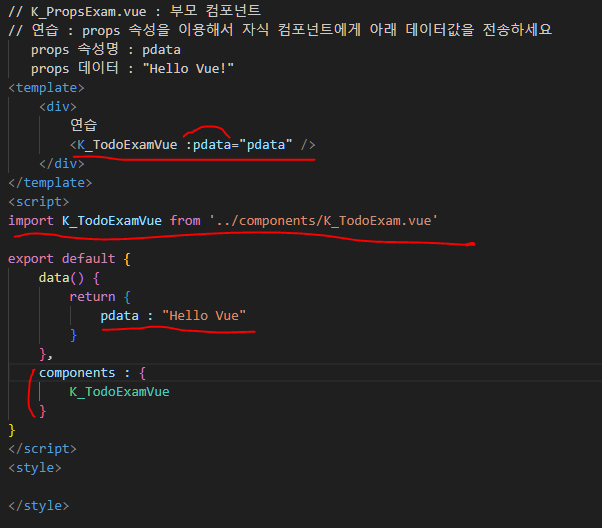Click the closing </template> tag
The width and height of the screenshot is (602, 528).
(x=50, y=182)
